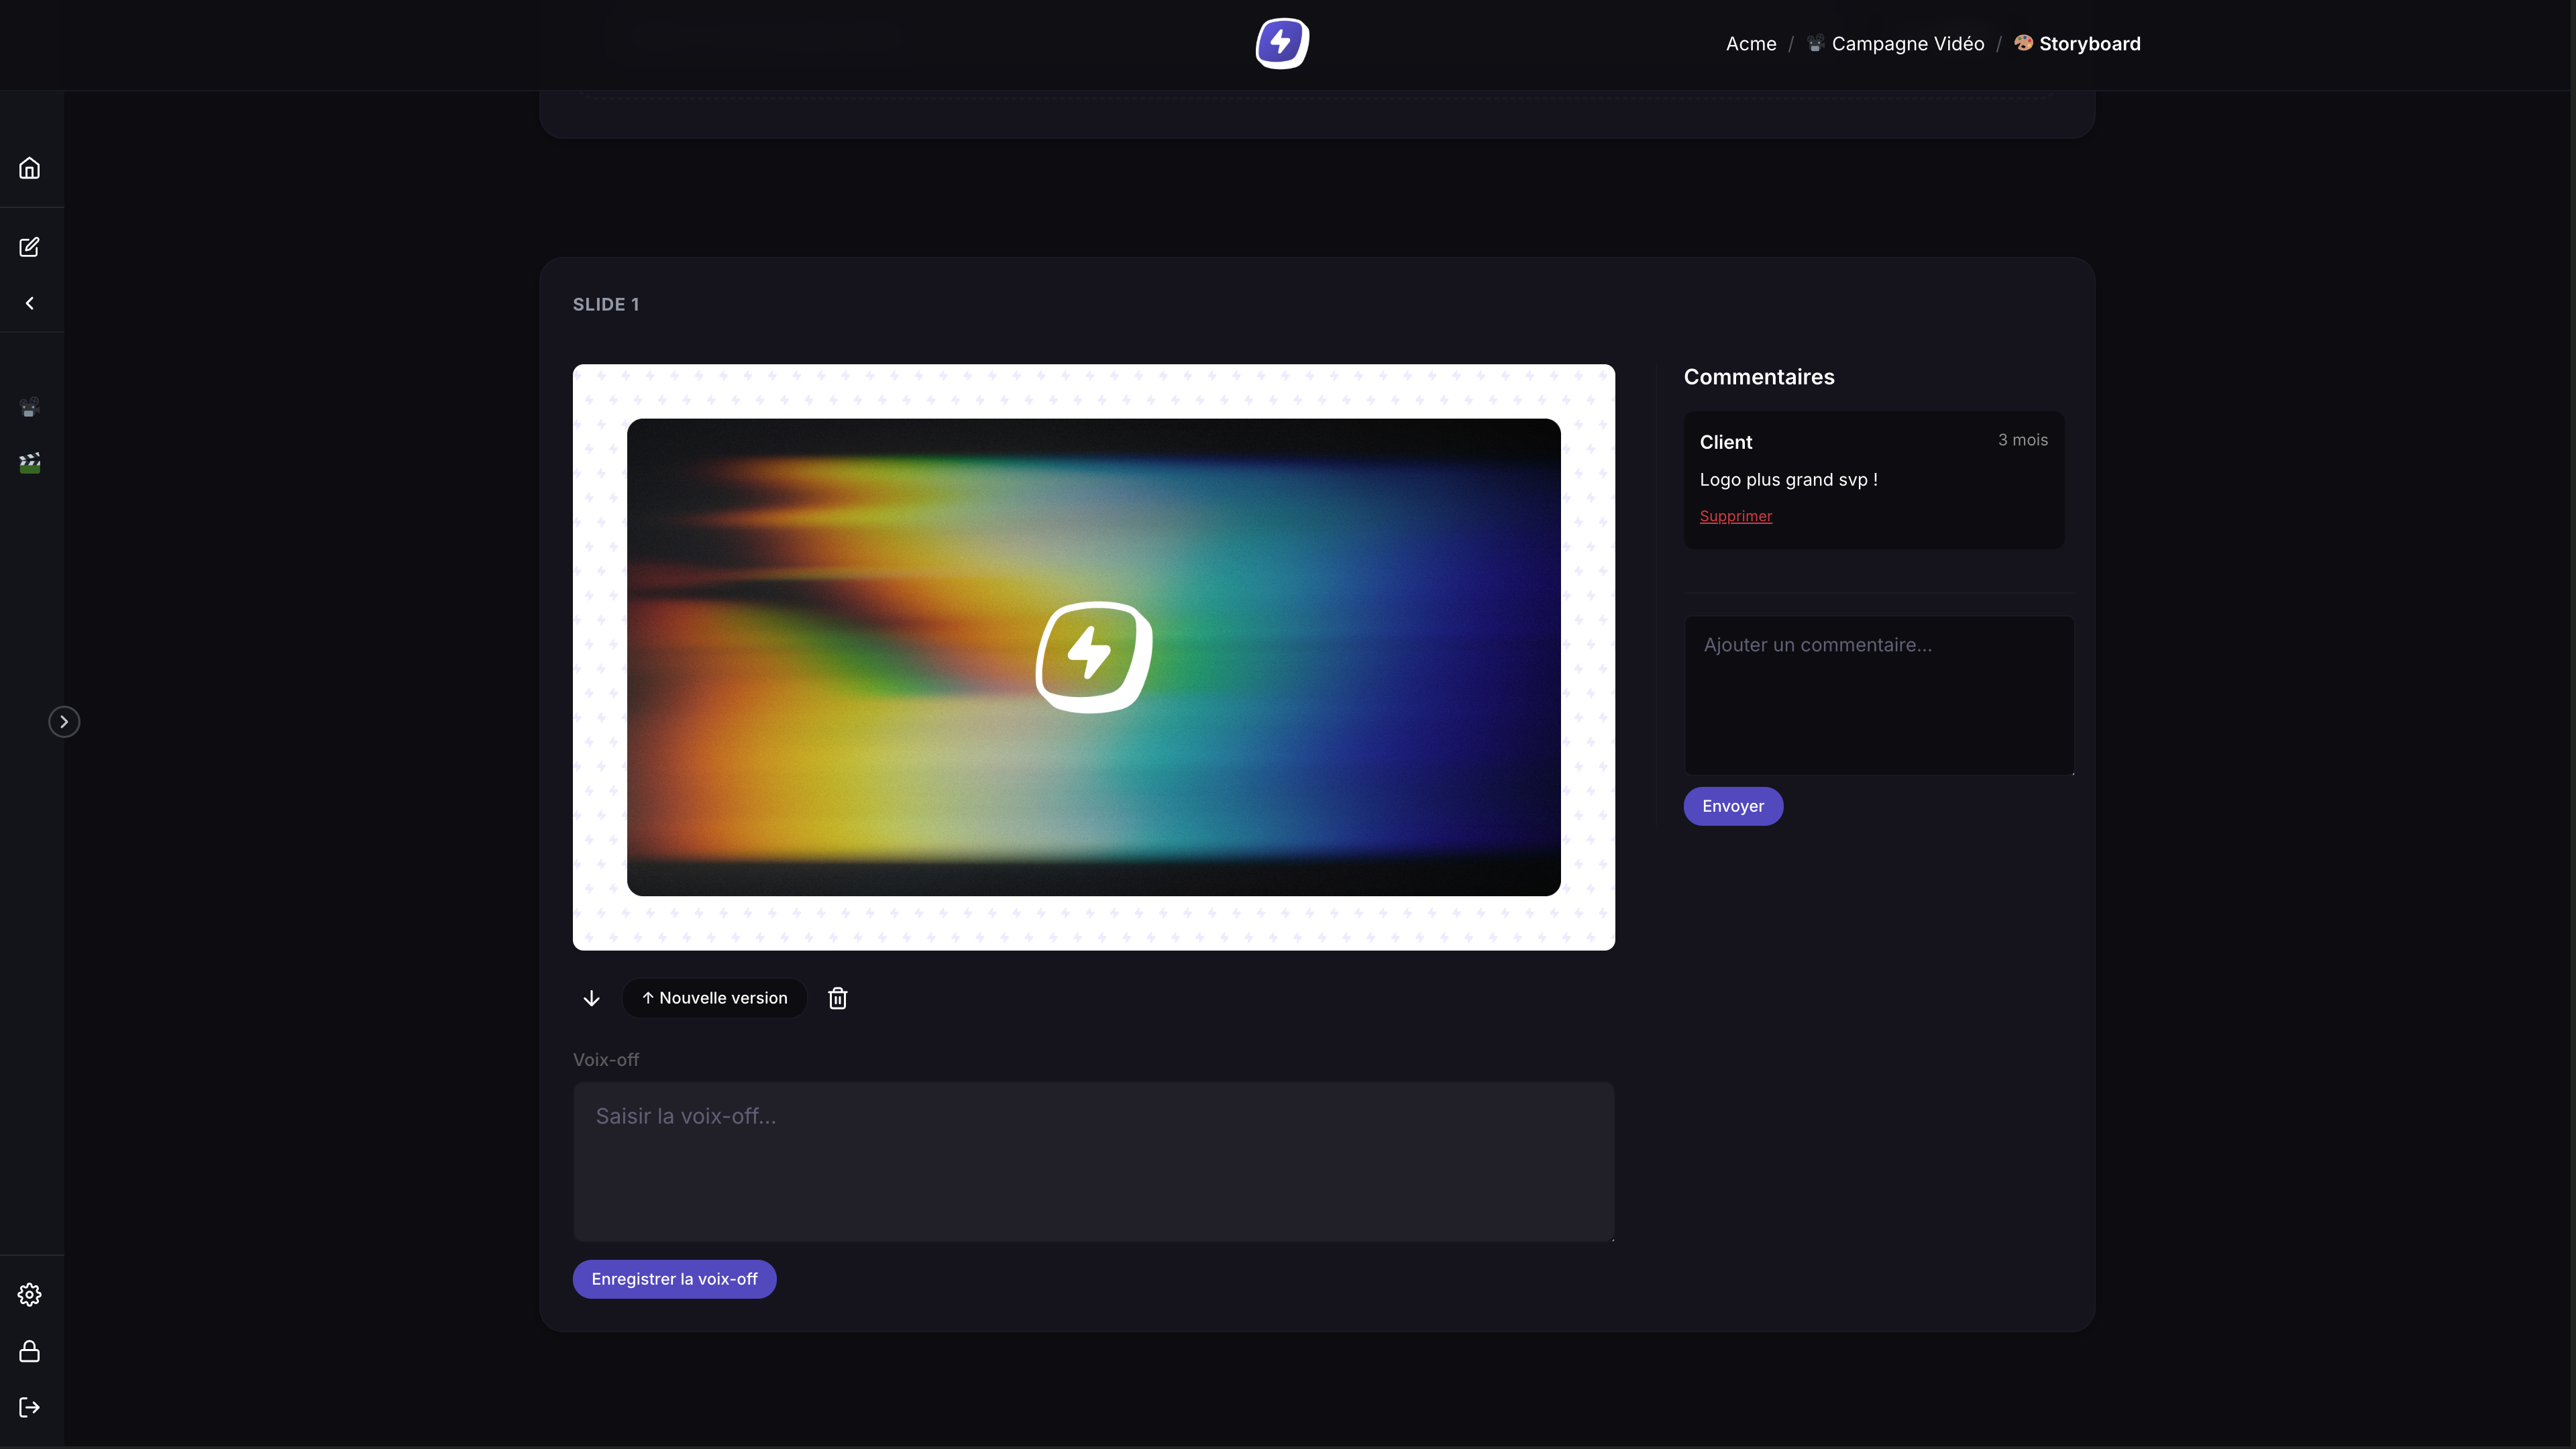Send the comment with Envoyer button
2576x1449 pixels.
click(x=1733, y=806)
